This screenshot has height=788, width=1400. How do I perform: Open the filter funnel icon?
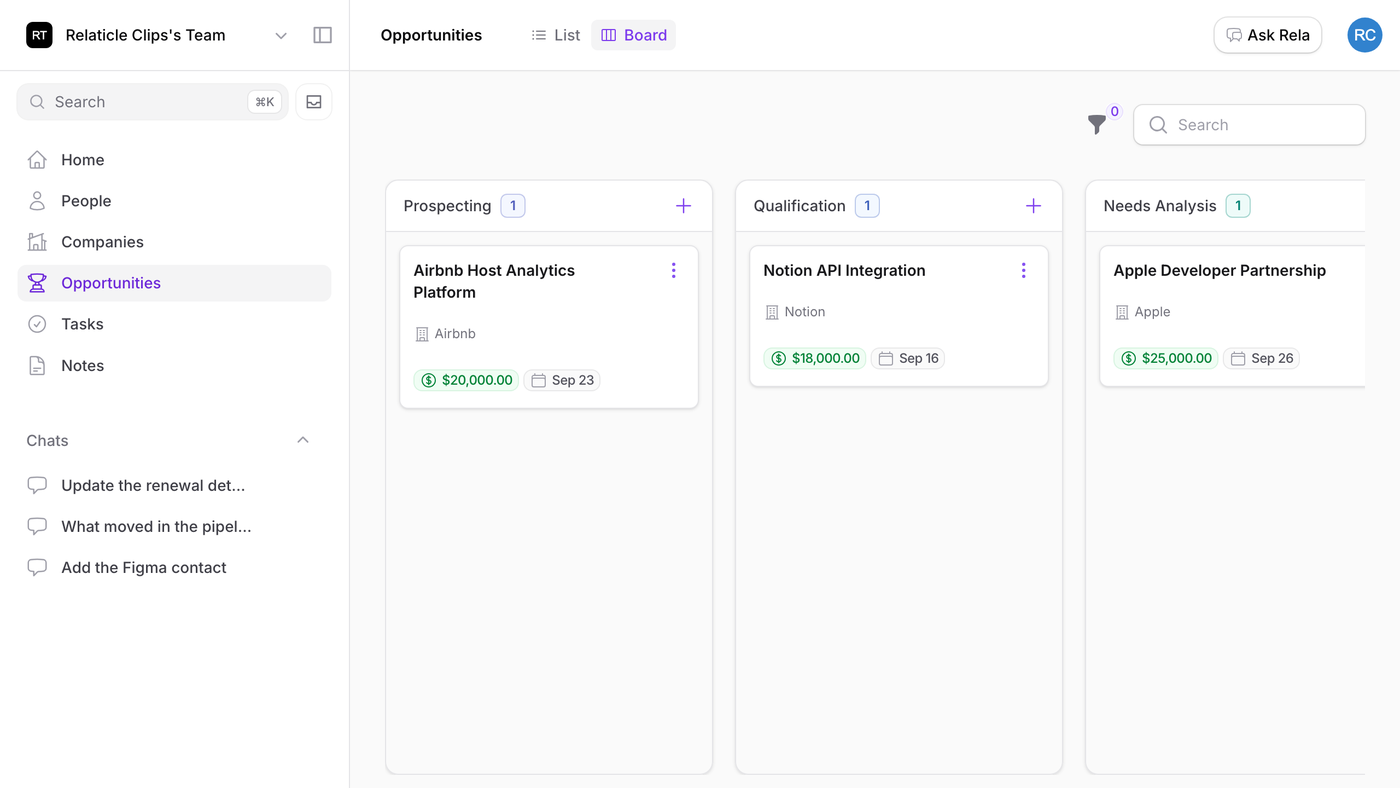[1097, 125]
